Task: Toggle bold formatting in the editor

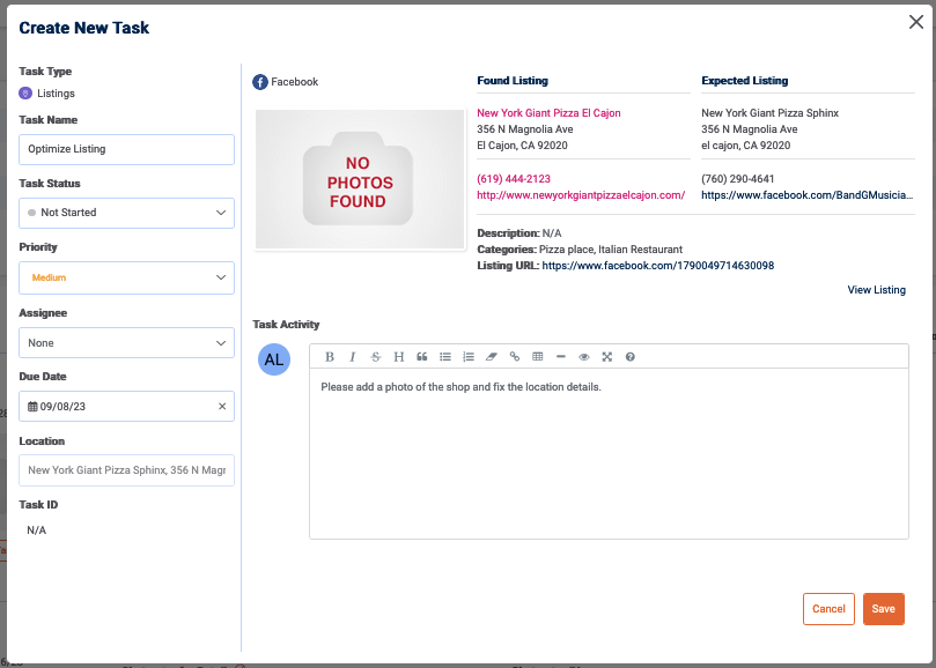Action: click(329, 357)
